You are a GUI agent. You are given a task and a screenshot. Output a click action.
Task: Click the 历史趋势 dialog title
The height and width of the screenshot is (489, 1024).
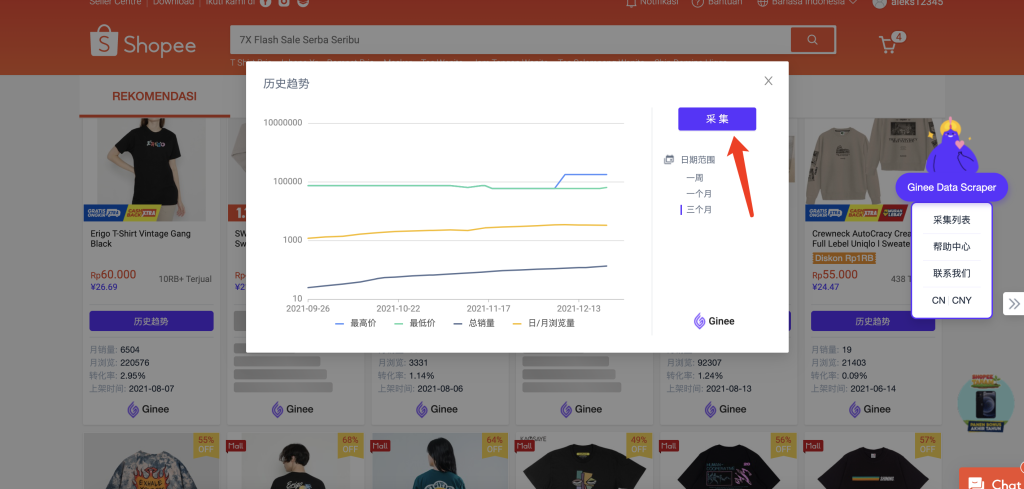tap(286, 84)
